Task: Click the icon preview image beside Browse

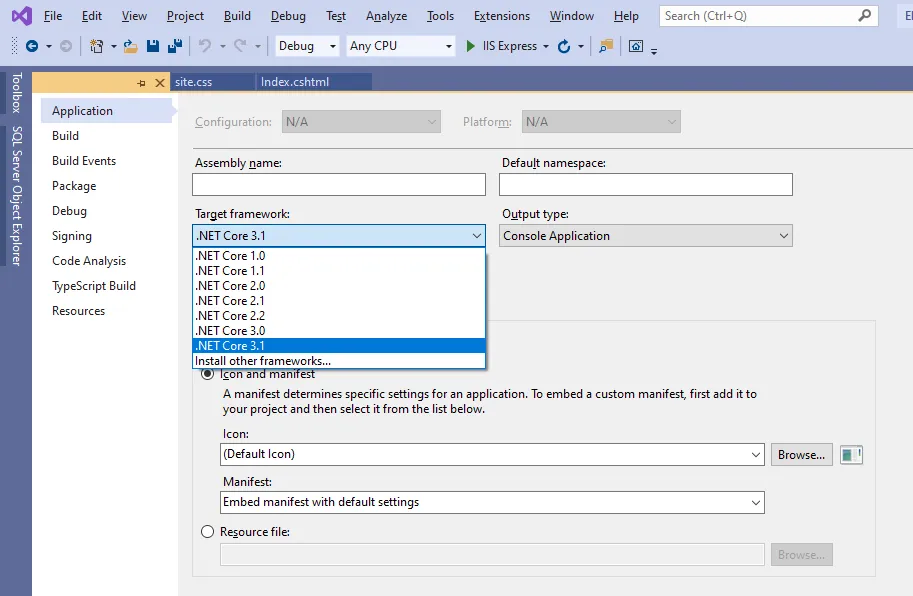Action: pos(851,455)
